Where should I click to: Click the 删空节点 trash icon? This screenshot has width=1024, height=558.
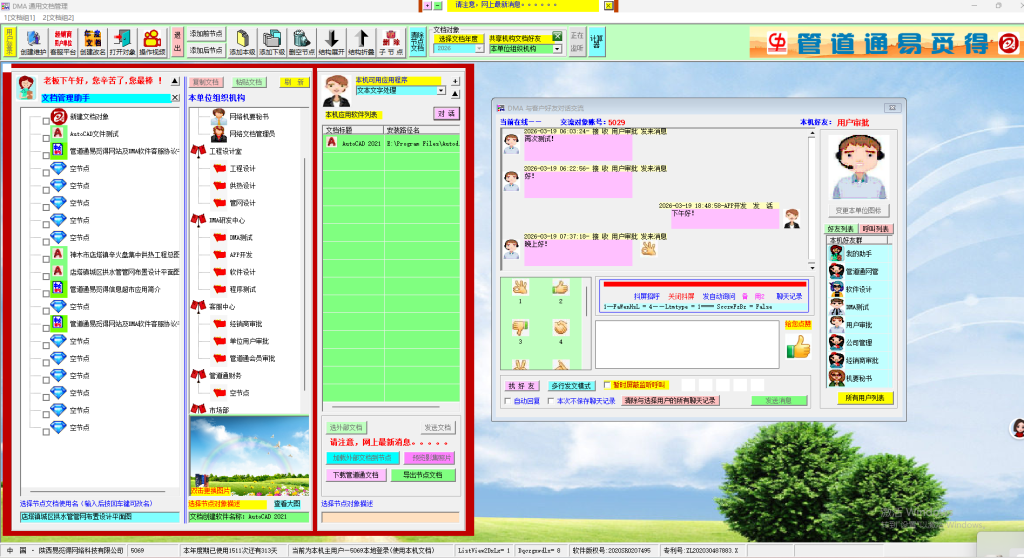click(x=302, y=42)
